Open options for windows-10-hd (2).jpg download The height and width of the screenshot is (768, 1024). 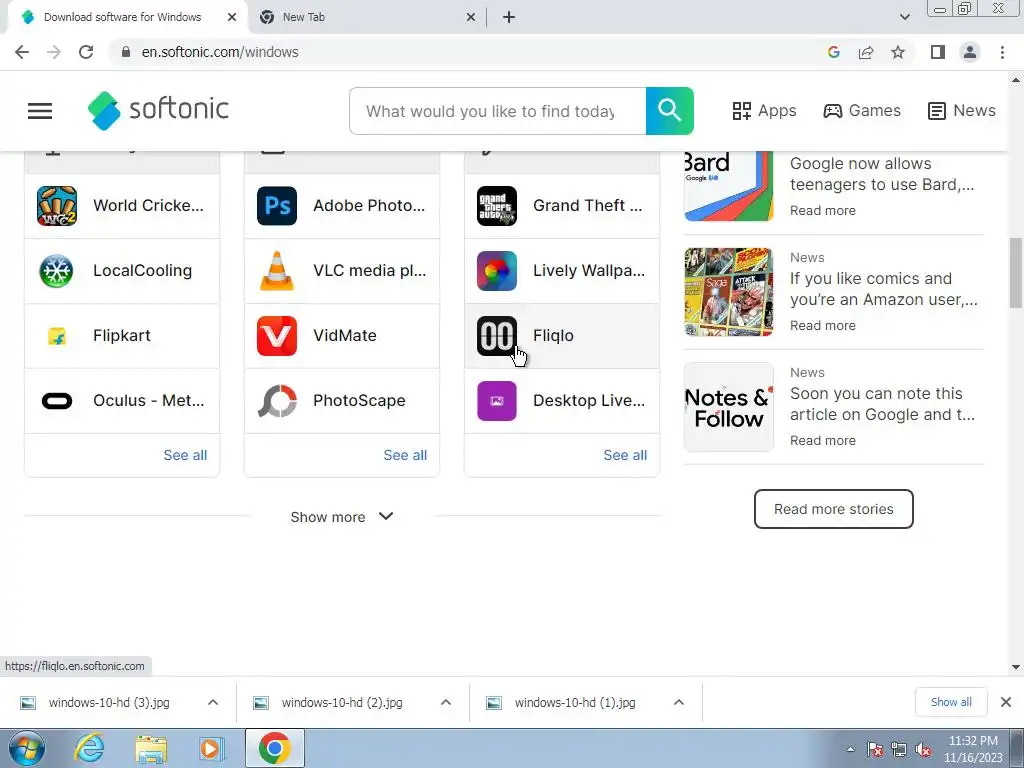(x=446, y=703)
